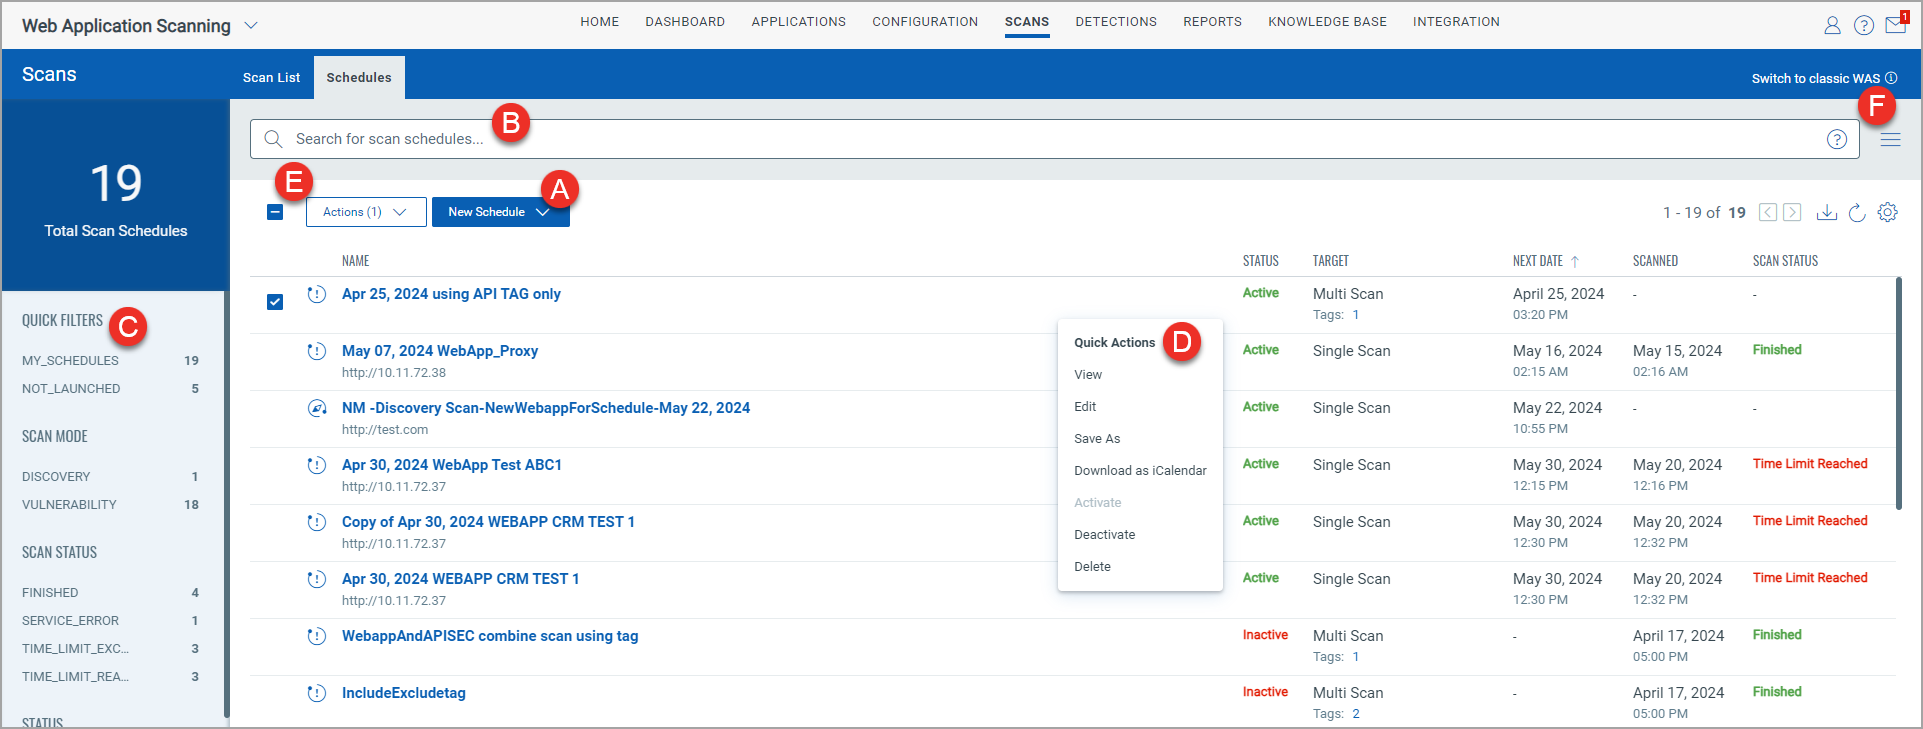Open table settings gear icon

tap(1888, 212)
